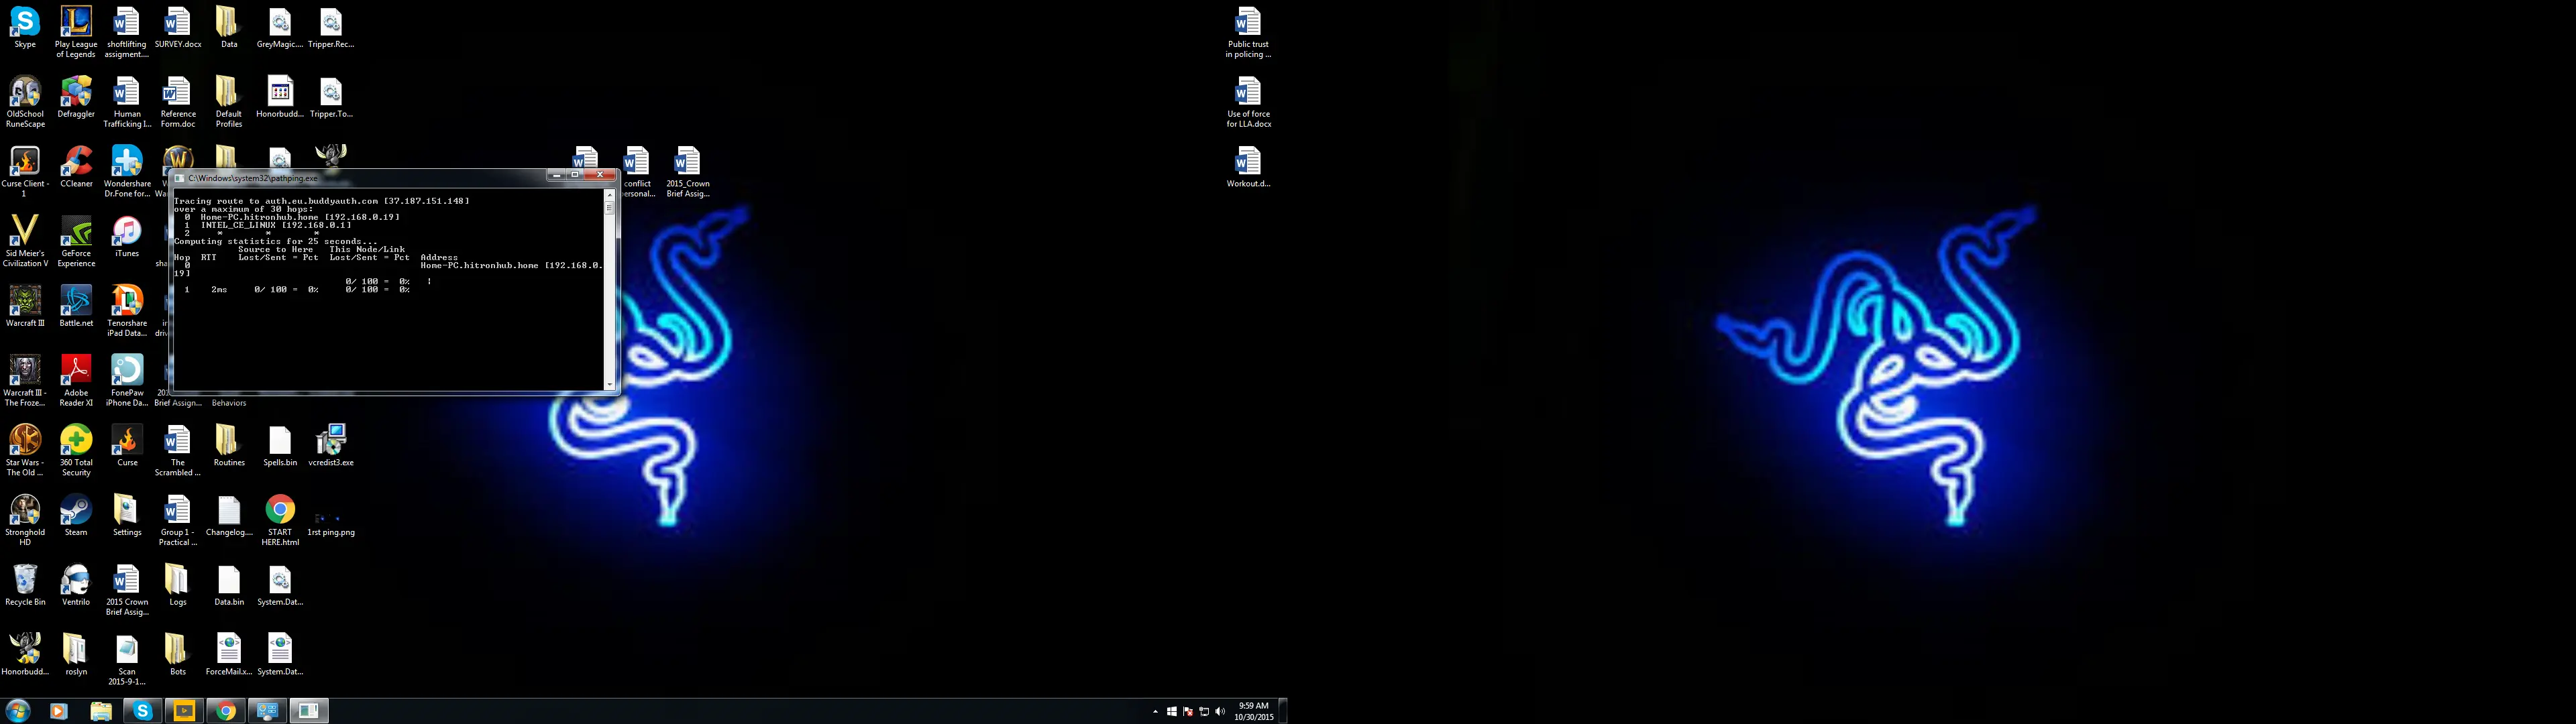Select Use of force for LLA.docx
Screen dimensions: 2576x724
pyautogui.click(x=1248, y=102)
